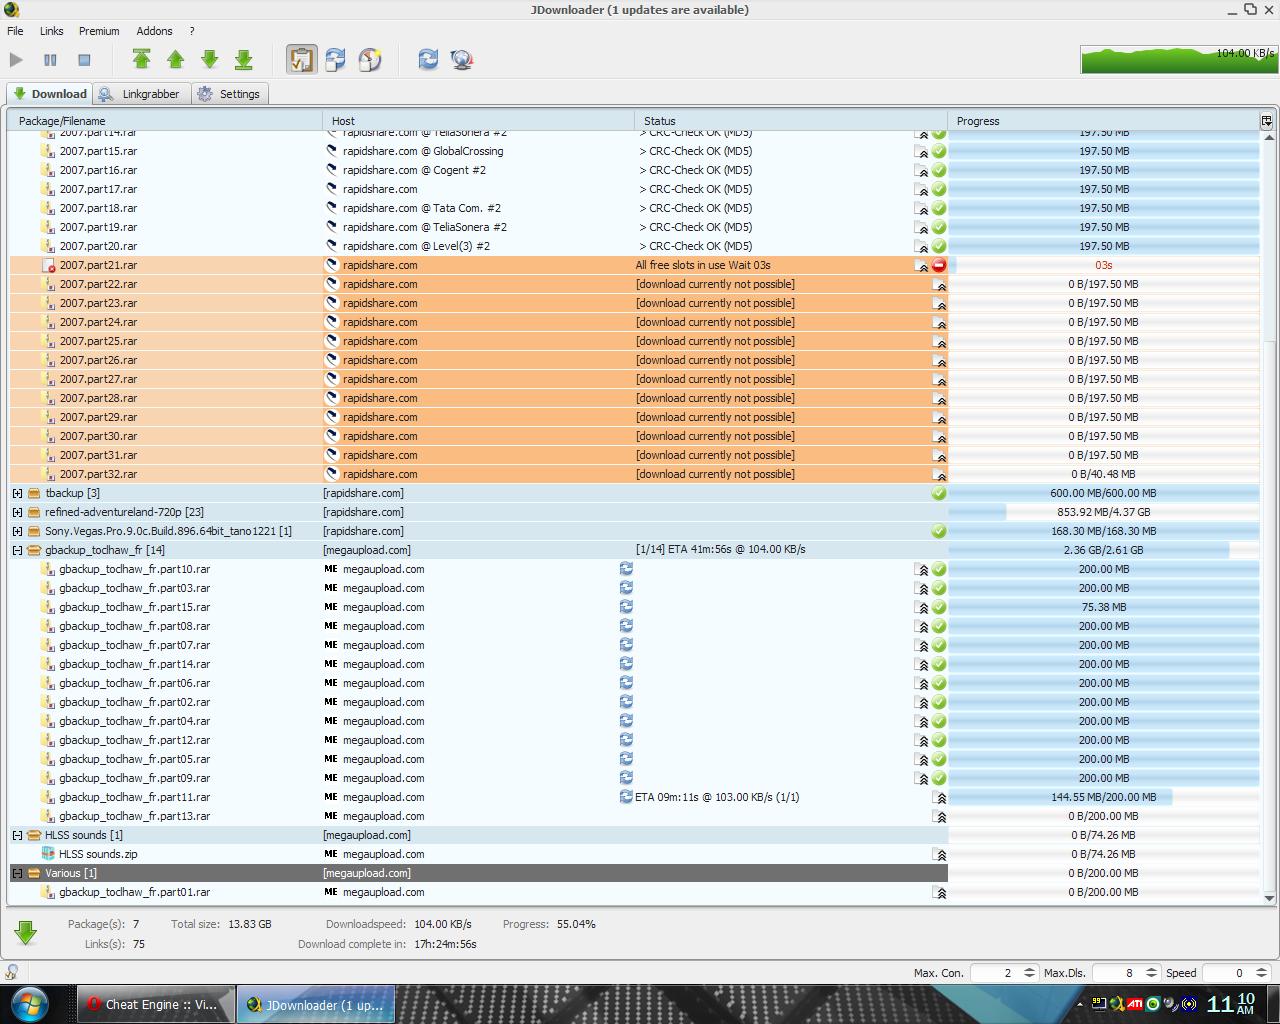Click the ATI tray icon
Screen dimensions: 1280x1024
(x=1135, y=1004)
